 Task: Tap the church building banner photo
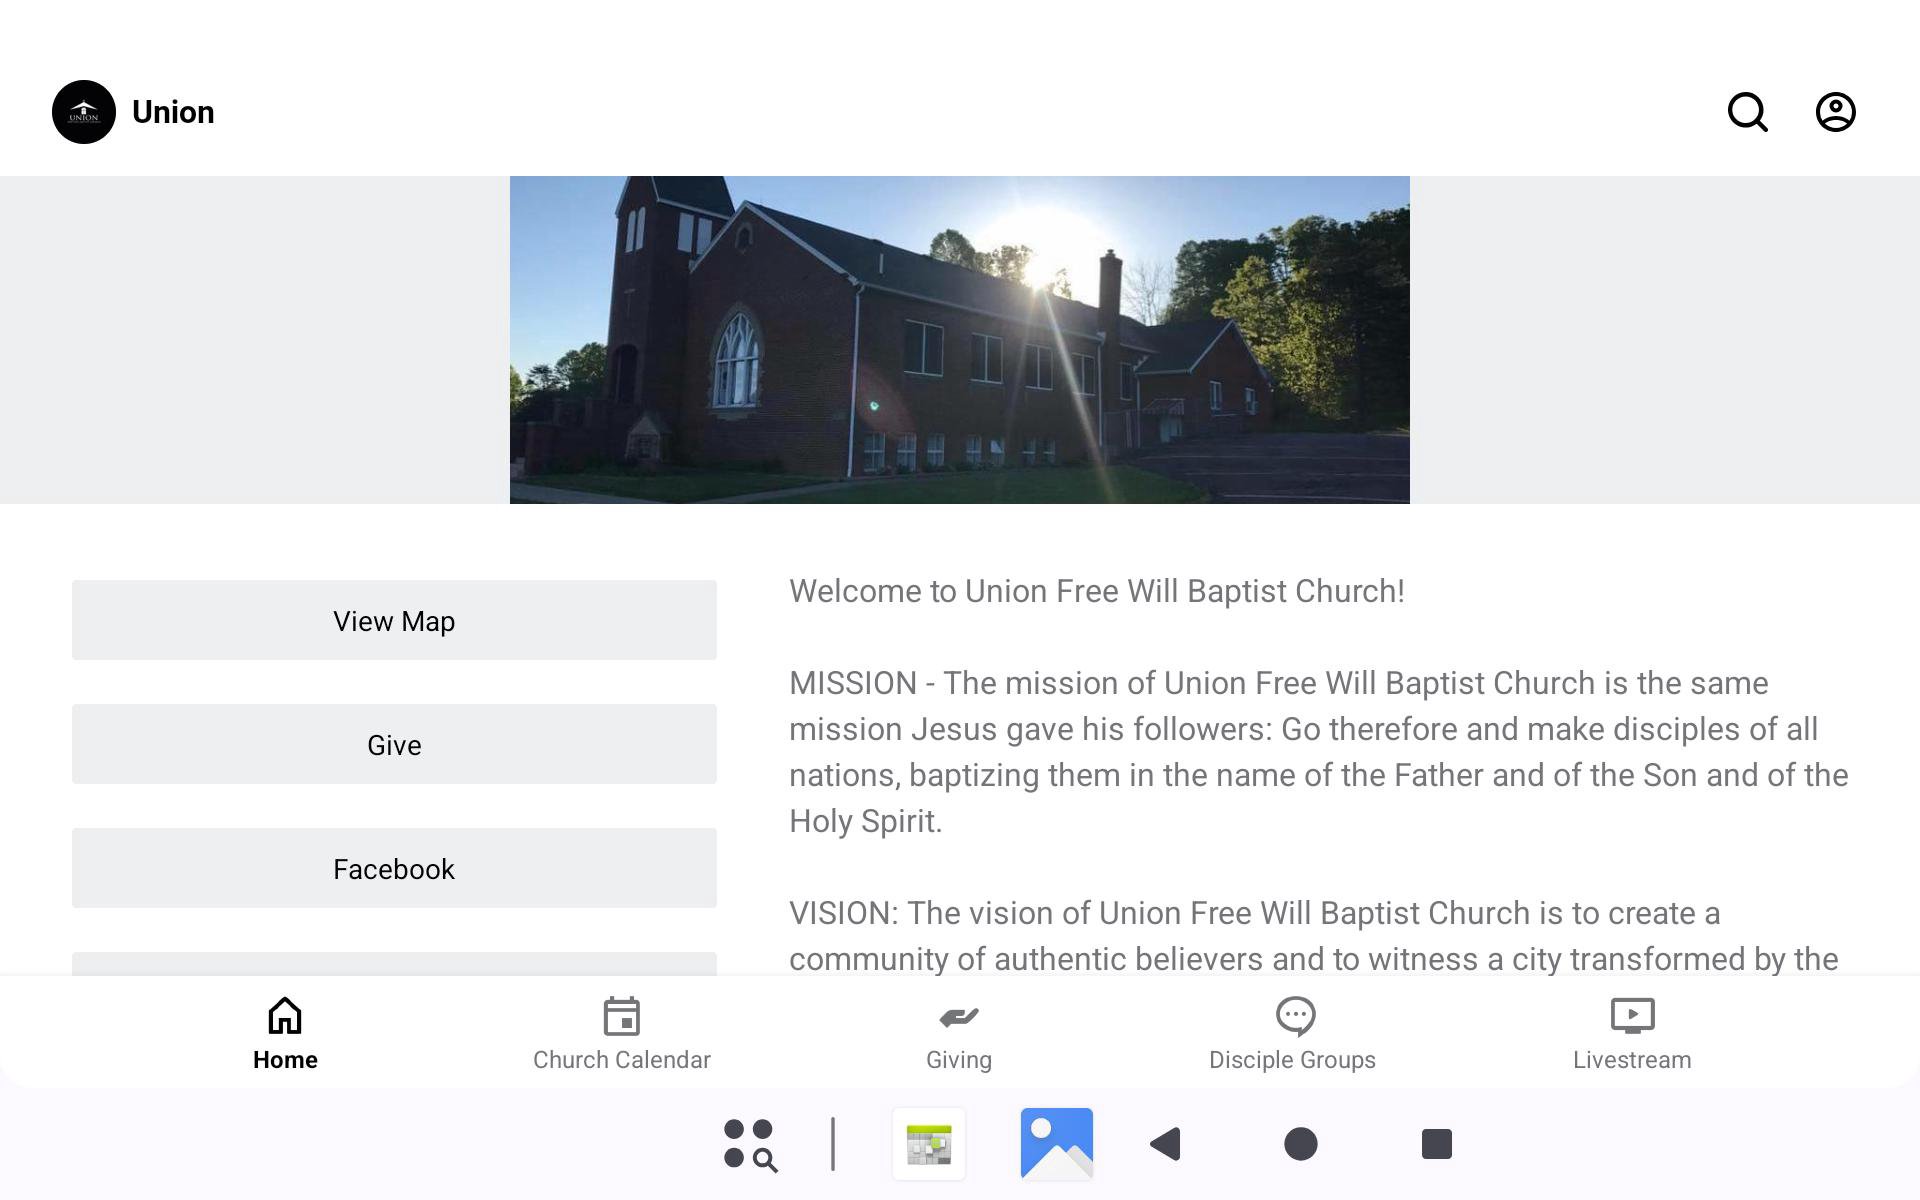pyautogui.click(x=960, y=340)
